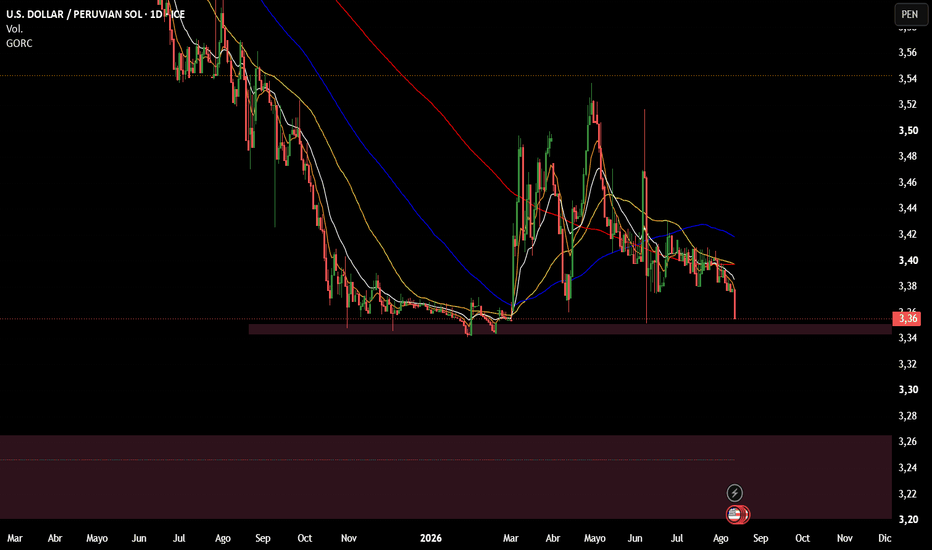The width and height of the screenshot is (932, 550).
Task: Open the US flag economic event marker
Action: [735, 514]
